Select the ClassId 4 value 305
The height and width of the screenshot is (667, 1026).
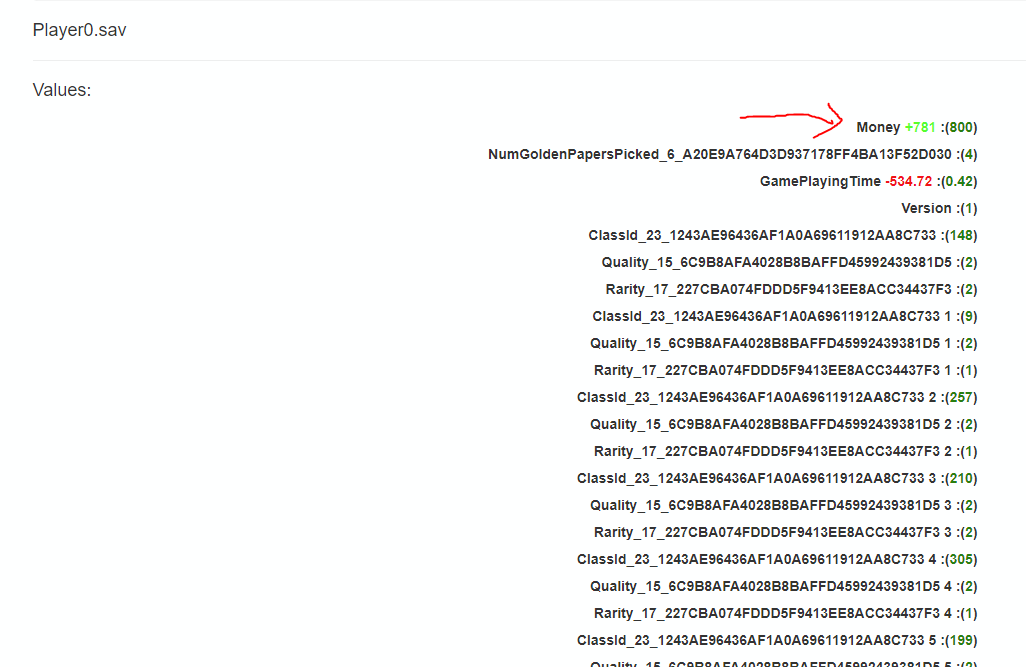(961, 559)
